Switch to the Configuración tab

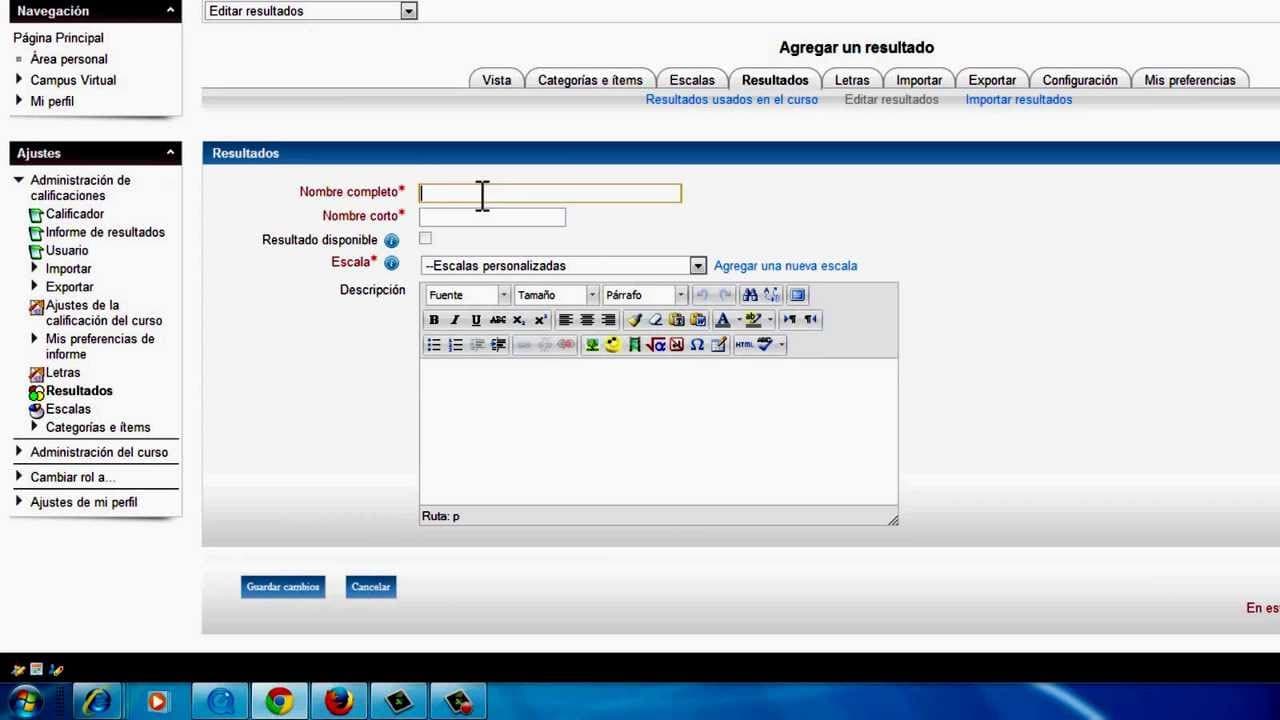click(x=1080, y=80)
